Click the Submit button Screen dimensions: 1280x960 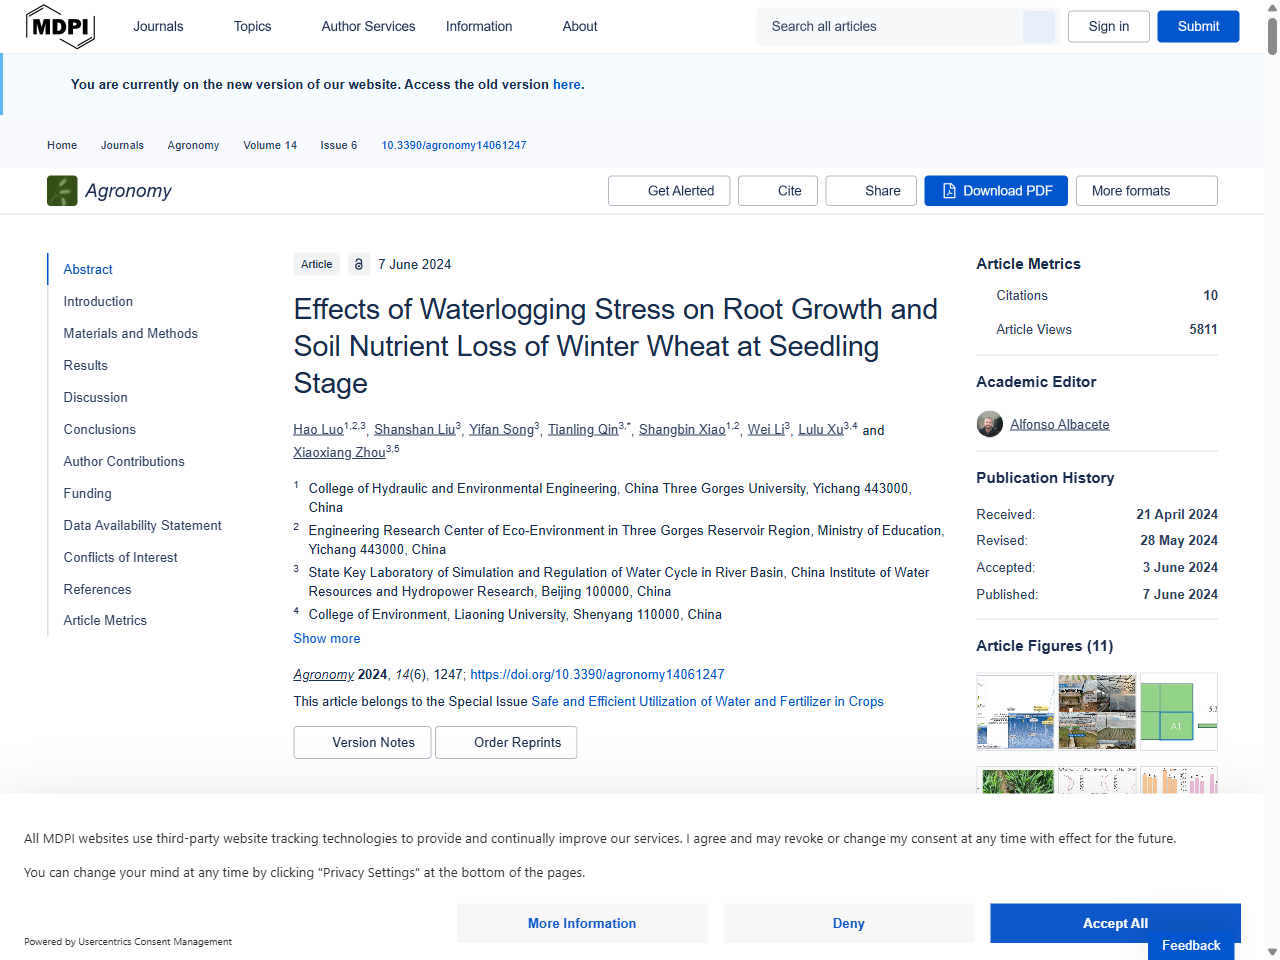1198,27
